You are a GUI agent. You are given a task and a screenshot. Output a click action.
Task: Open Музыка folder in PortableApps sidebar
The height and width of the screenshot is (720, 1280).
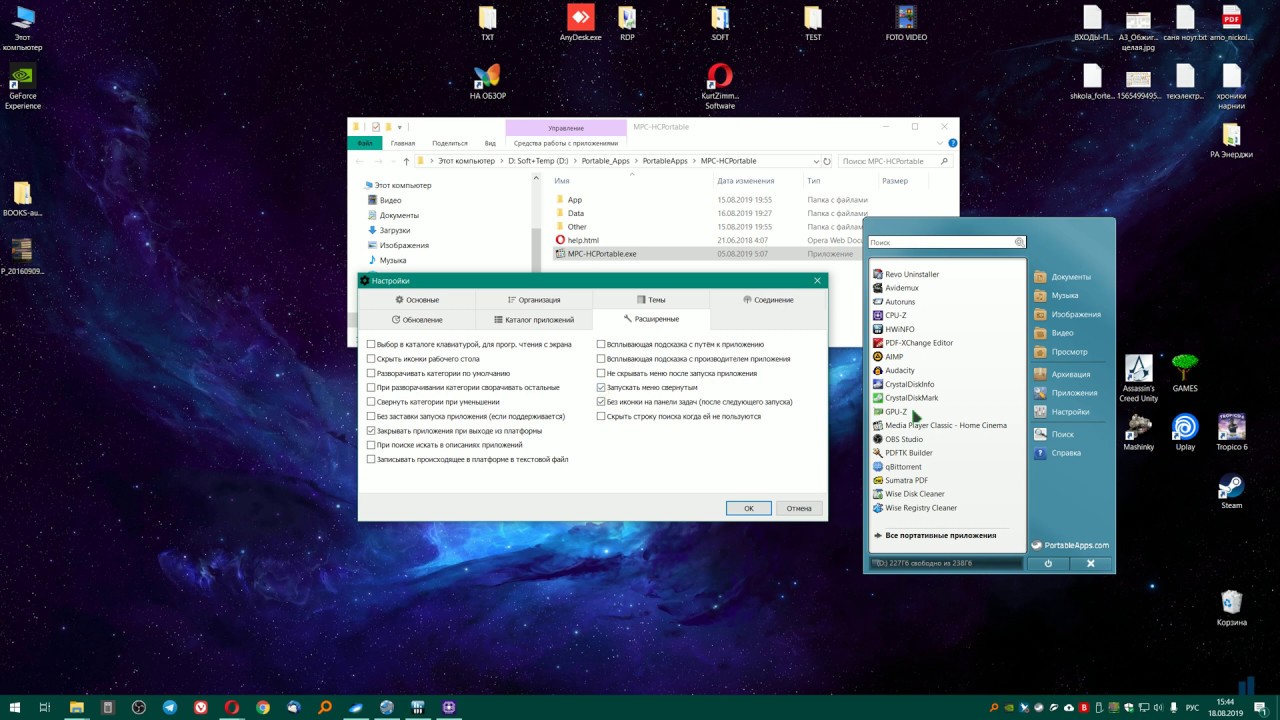click(x=1056, y=295)
